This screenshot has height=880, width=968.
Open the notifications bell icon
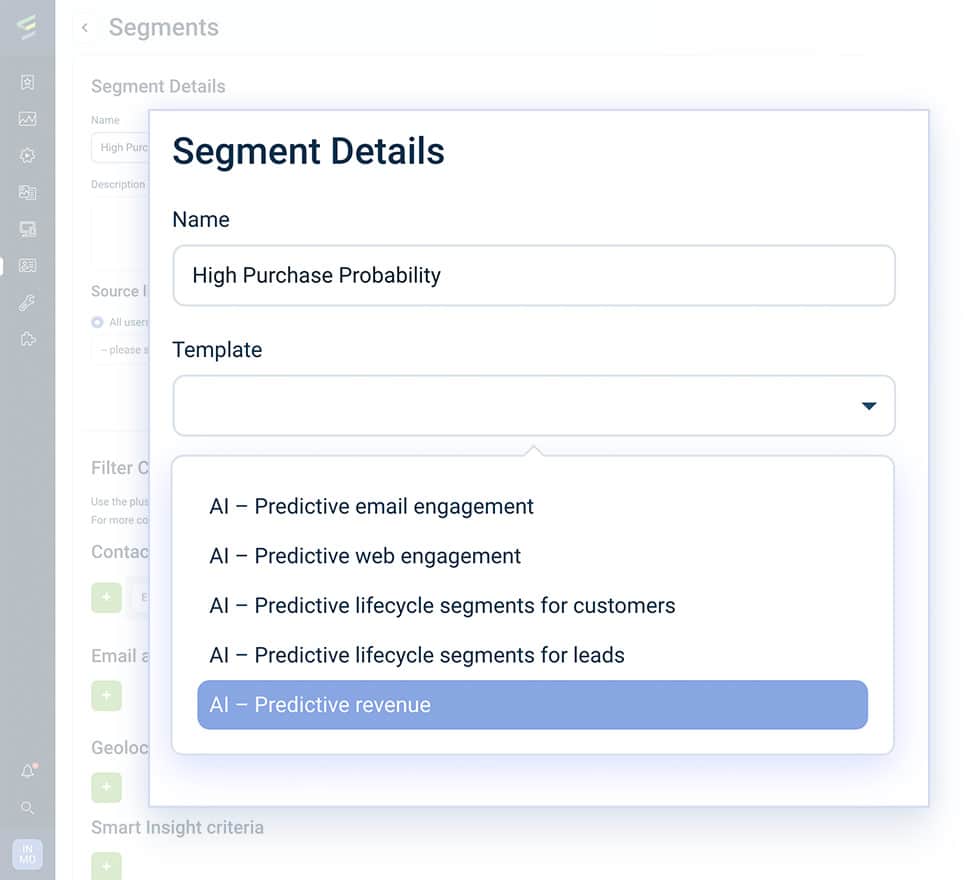click(28, 771)
